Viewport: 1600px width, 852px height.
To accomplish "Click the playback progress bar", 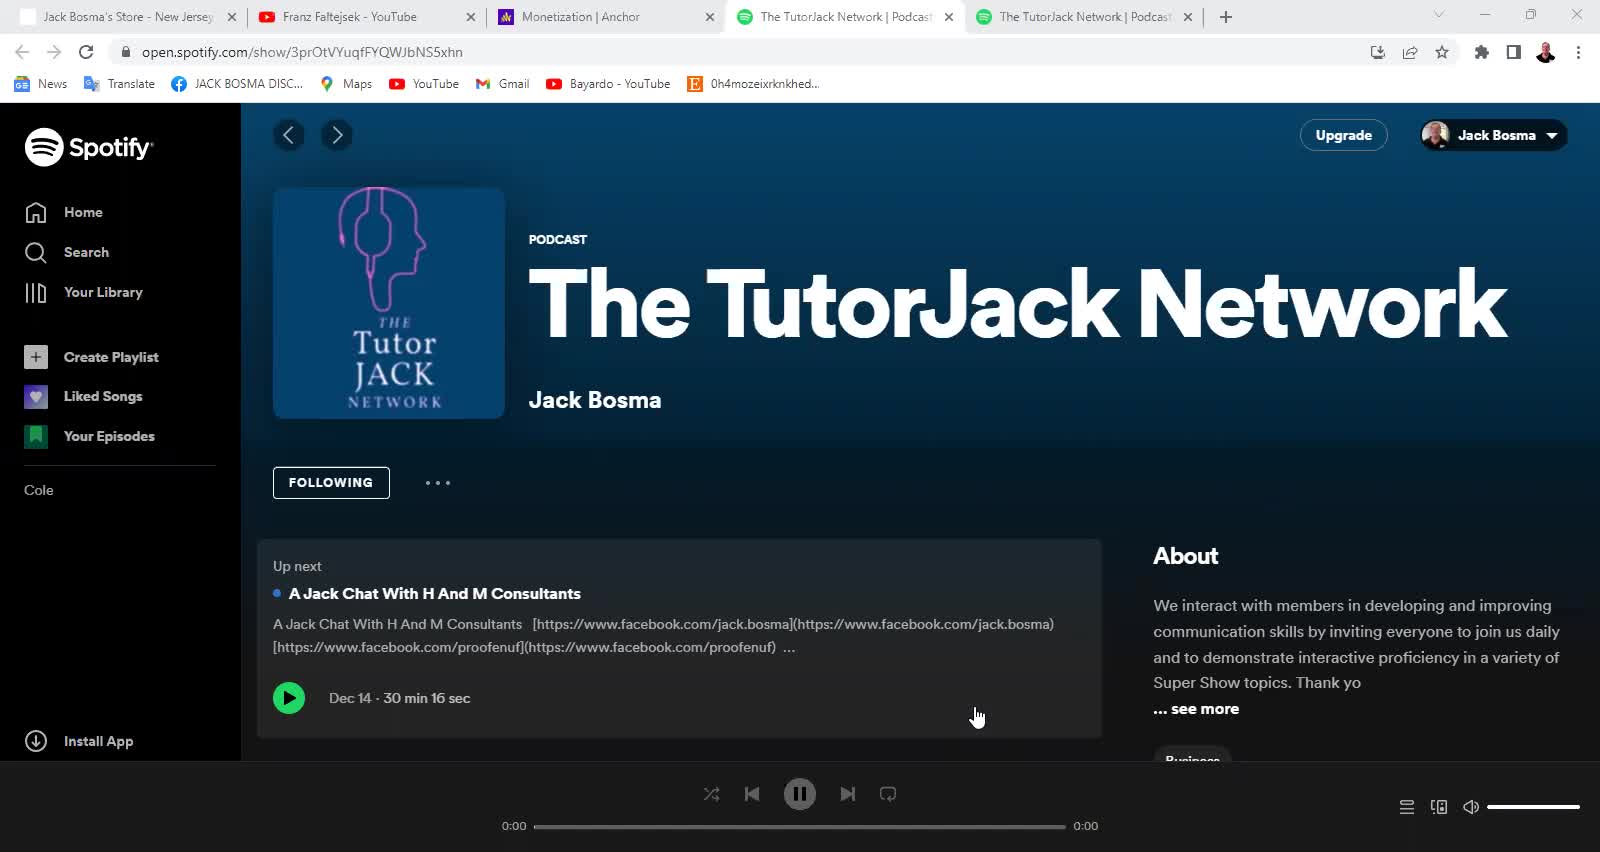I will click(799, 827).
